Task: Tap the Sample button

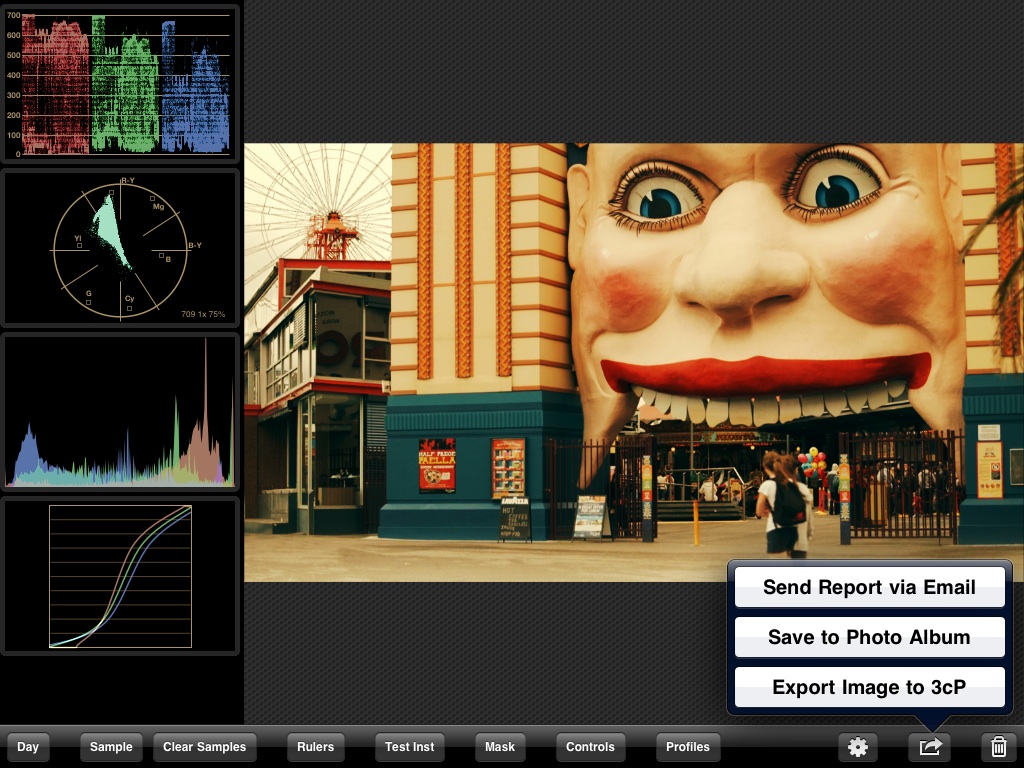Action: [x=111, y=746]
